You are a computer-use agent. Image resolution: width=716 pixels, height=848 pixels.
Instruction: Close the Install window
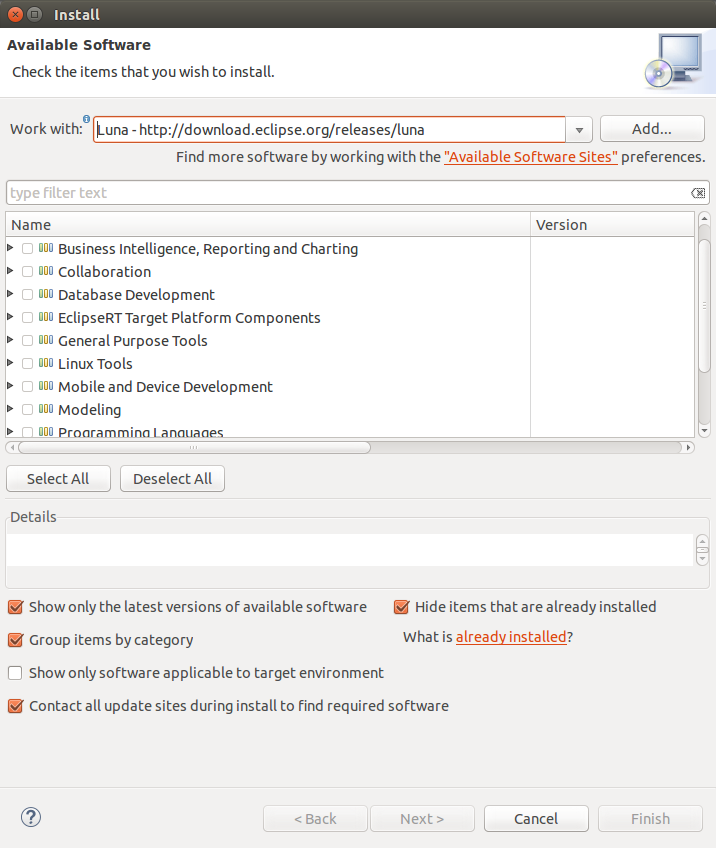(16, 15)
